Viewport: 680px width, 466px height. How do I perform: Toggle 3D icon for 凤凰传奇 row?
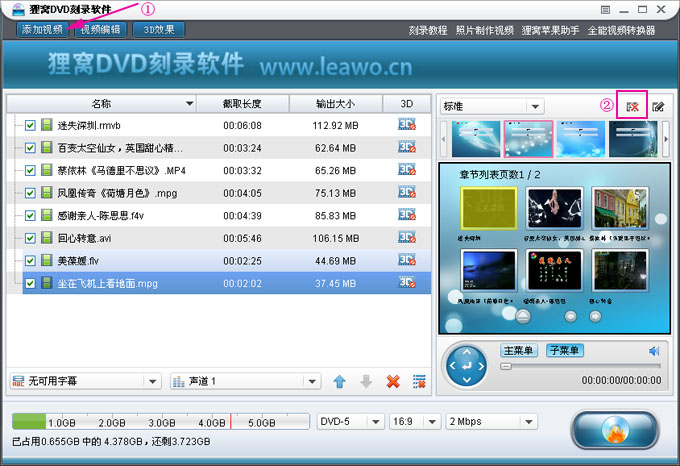pyautogui.click(x=407, y=192)
